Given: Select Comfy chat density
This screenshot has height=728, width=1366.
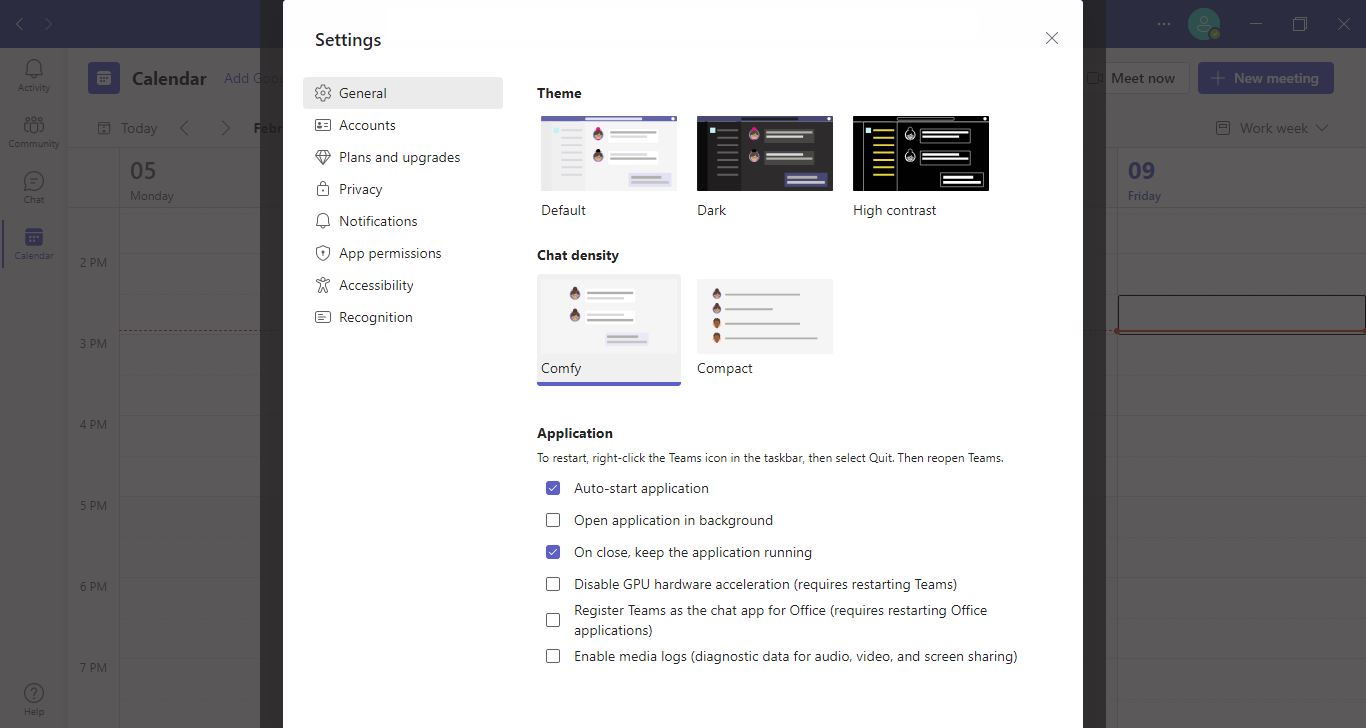Looking at the screenshot, I should pos(609,329).
